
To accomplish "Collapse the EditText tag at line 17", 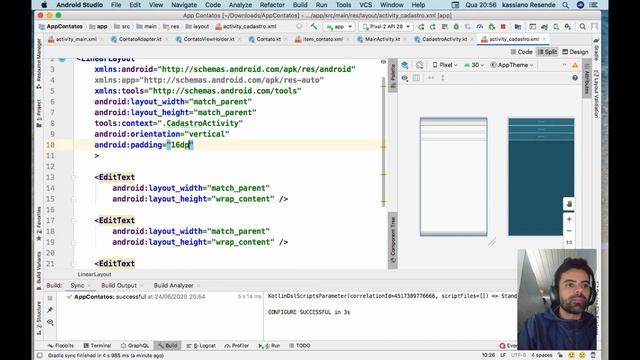I will pos(74,220).
